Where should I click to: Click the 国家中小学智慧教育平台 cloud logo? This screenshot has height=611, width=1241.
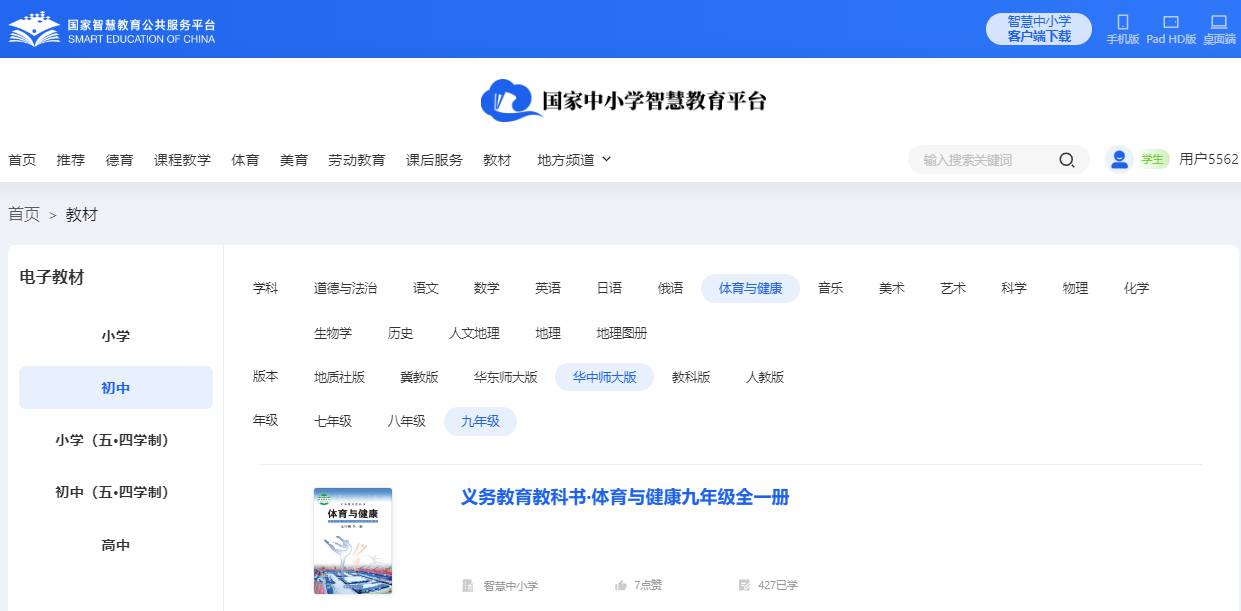tap(623, 101)
